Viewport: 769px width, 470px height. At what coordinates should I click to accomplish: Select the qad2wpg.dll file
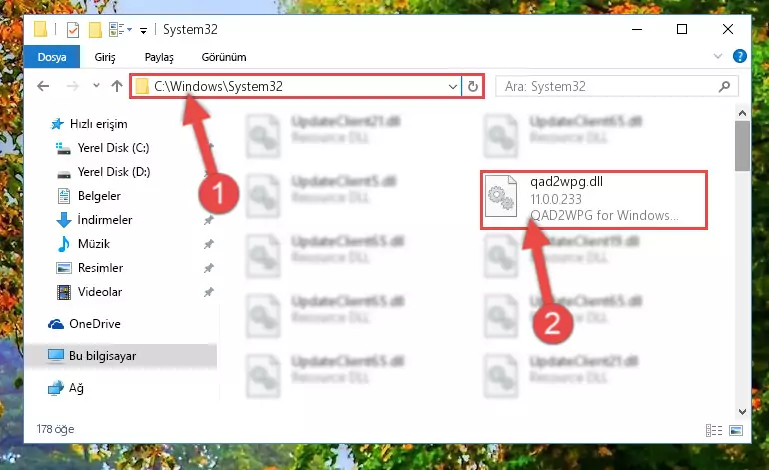593,200
